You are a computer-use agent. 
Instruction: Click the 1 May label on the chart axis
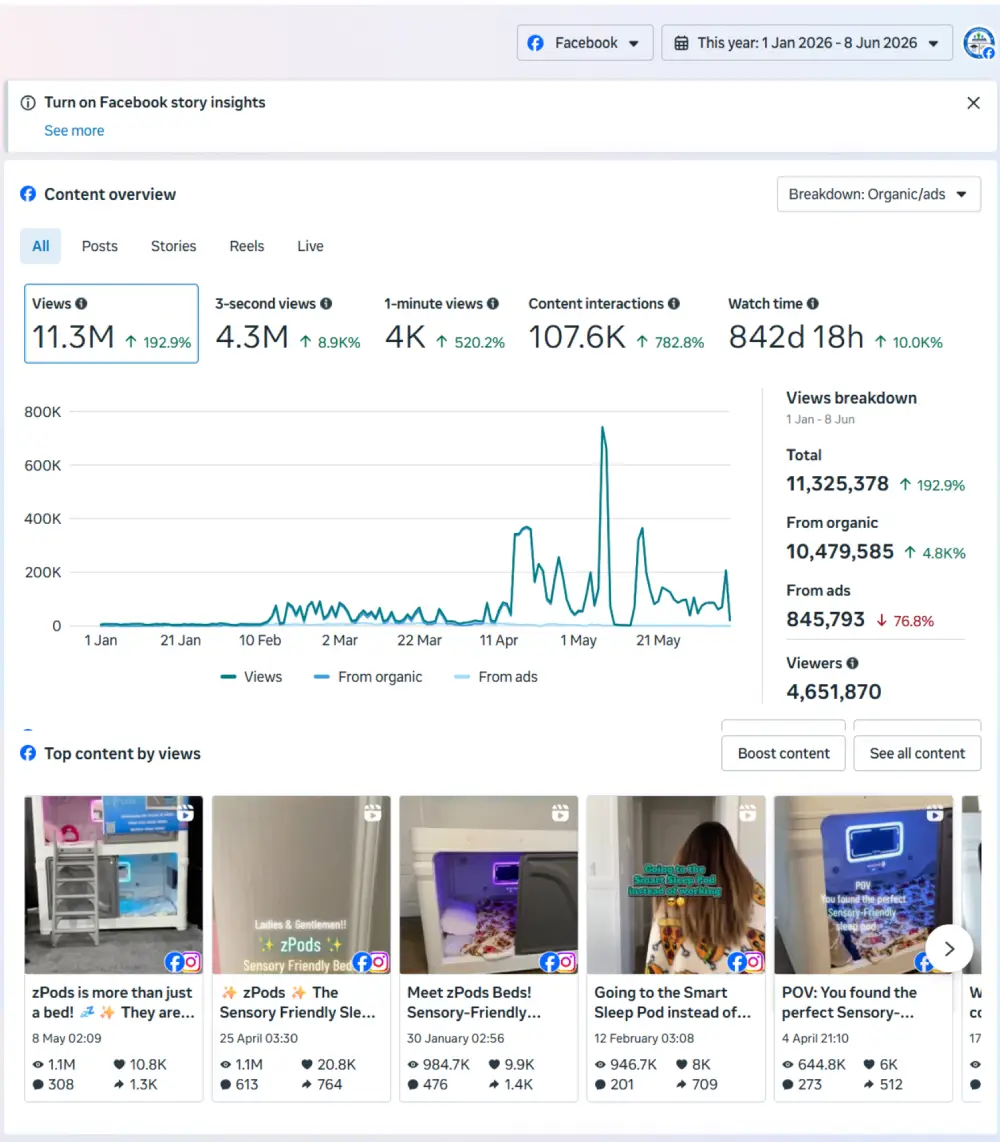pyautogui.click(x=578, y=640)
